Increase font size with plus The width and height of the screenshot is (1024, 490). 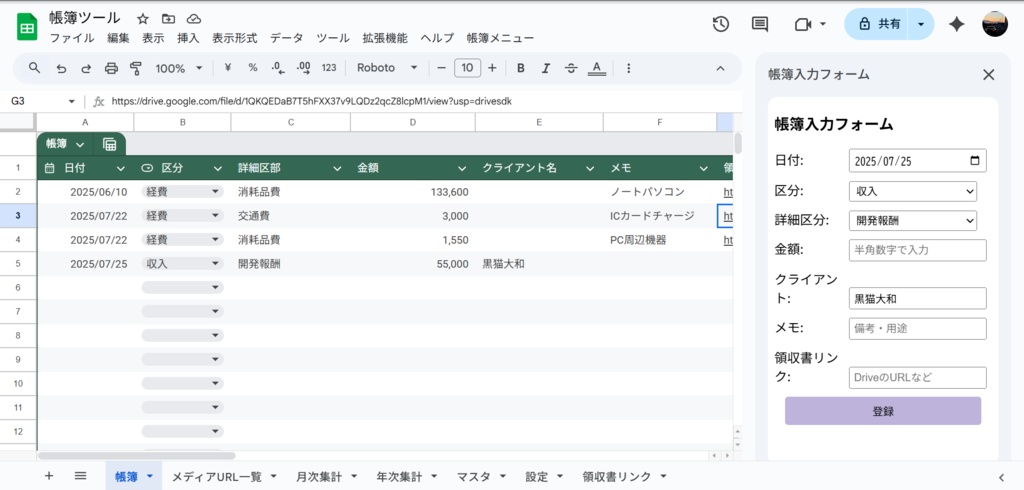pyautogui.click(x=492, y=68)
